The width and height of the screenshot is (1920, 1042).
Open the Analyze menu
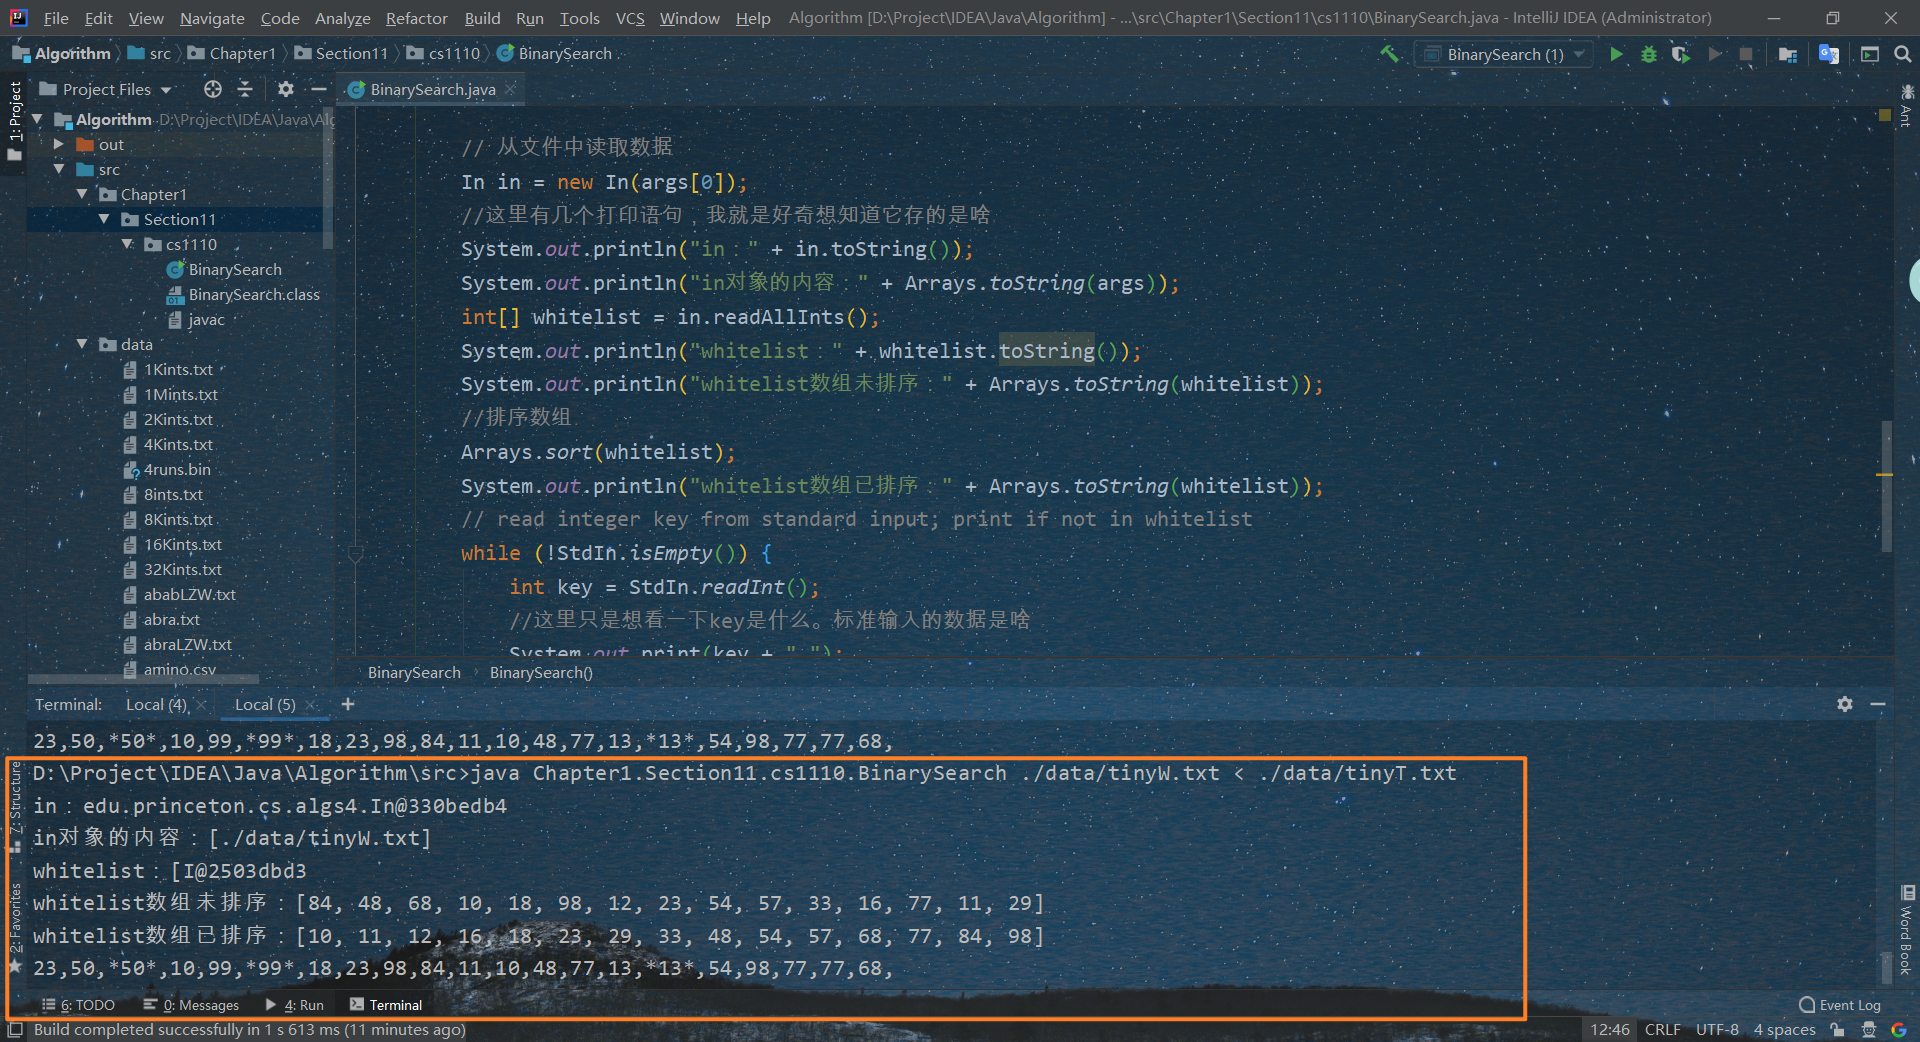click(x=342, y=18)
